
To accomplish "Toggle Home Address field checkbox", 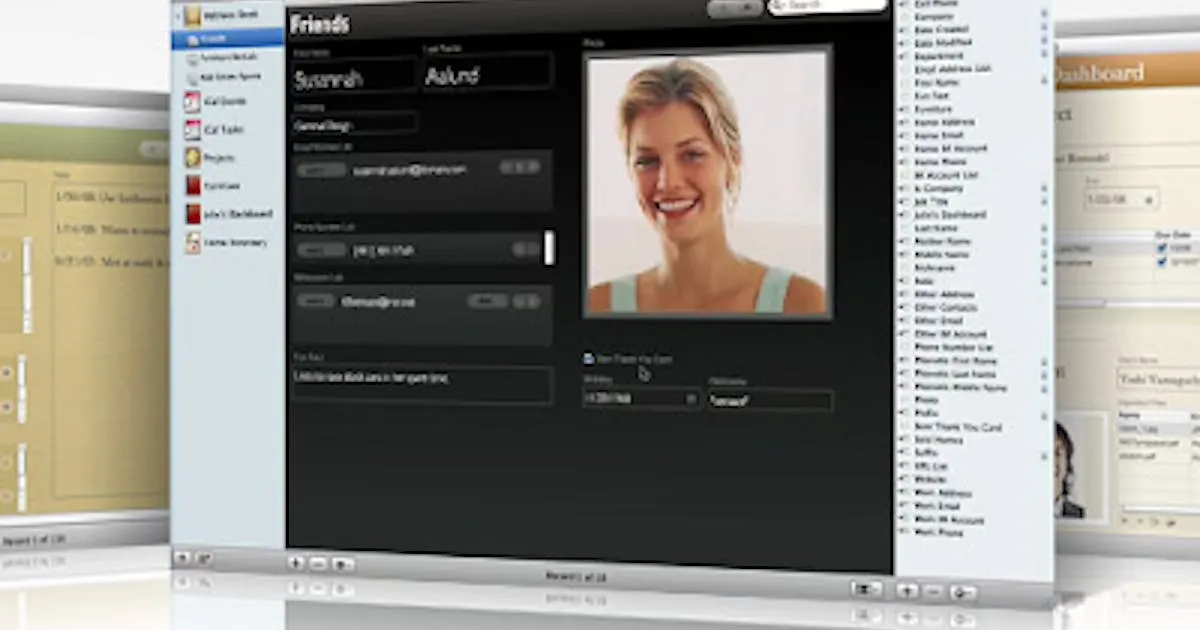I will 905,122.
